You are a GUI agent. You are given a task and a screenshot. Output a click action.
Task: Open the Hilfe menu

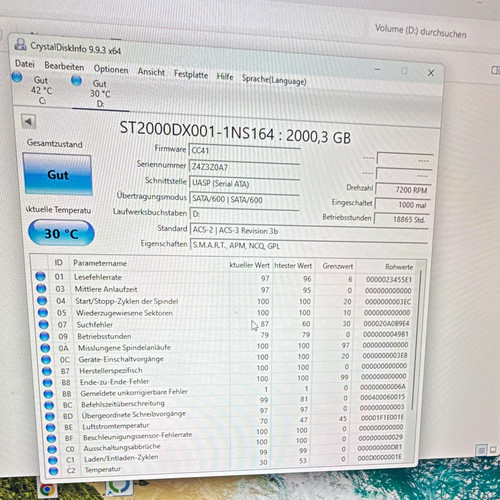(x=225, y=76)
